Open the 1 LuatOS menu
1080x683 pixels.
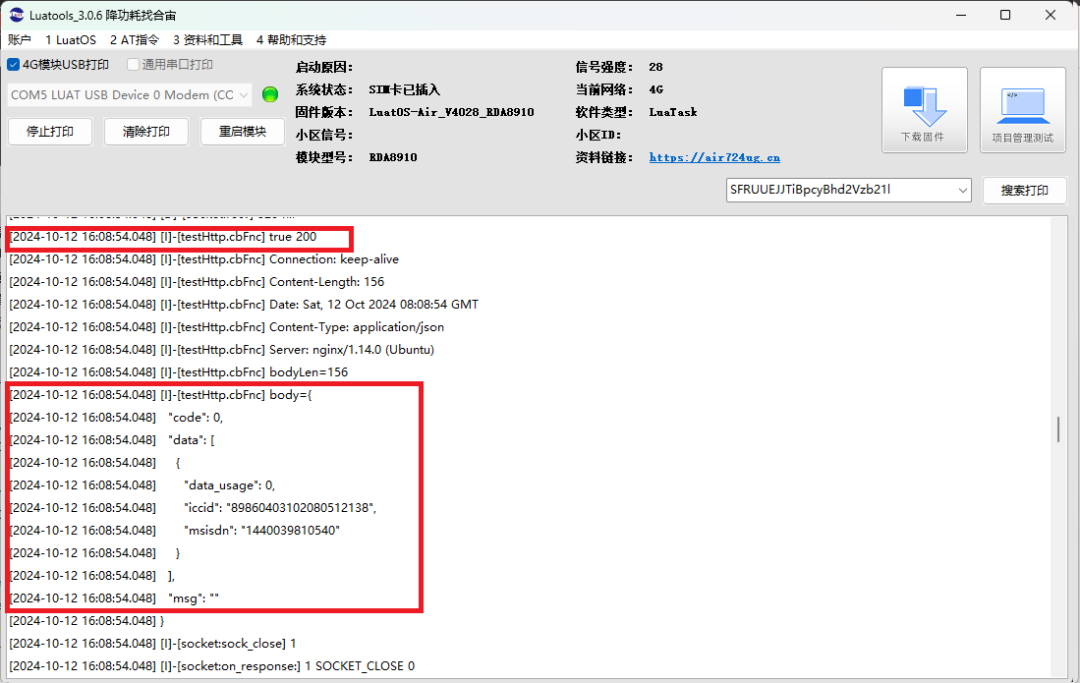click(x=71, y=40)
